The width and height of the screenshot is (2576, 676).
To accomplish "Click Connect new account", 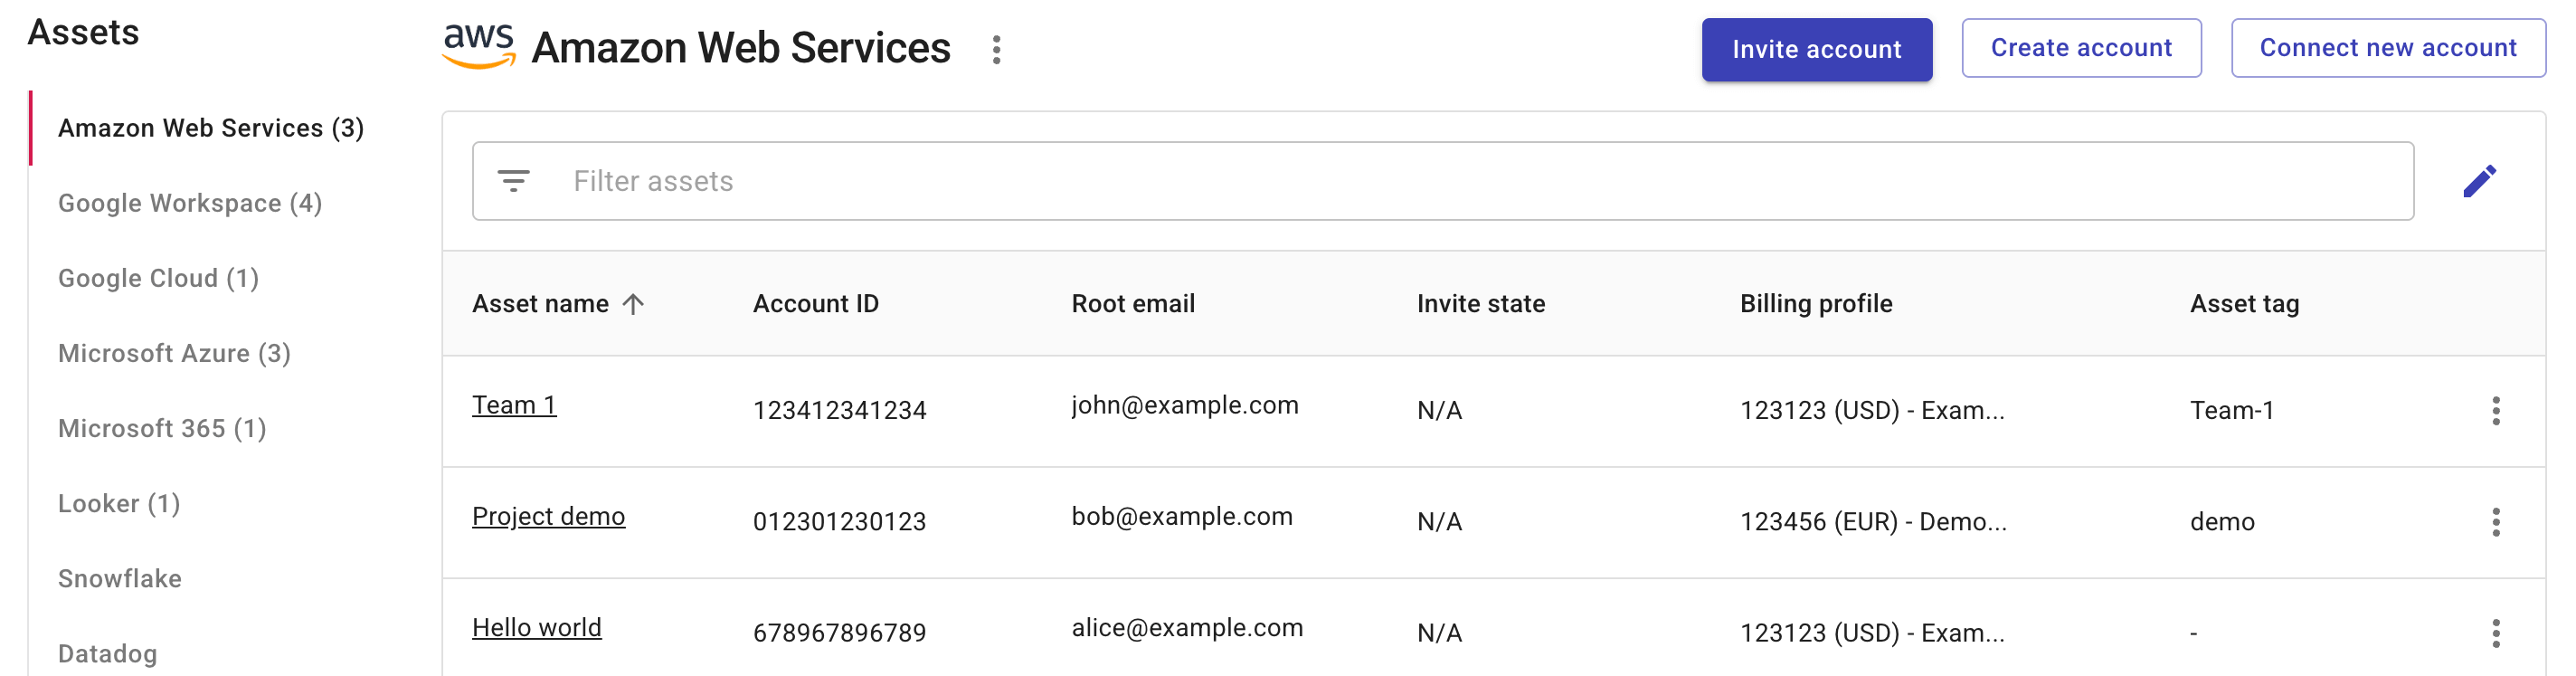I will 2387,48.
